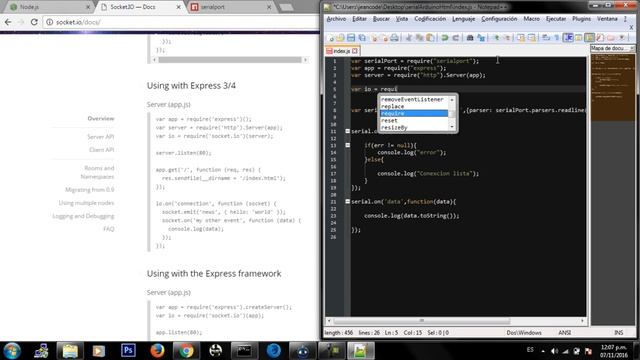
Task: Open Photoshop from the taskbar
Action: point(128,350)
